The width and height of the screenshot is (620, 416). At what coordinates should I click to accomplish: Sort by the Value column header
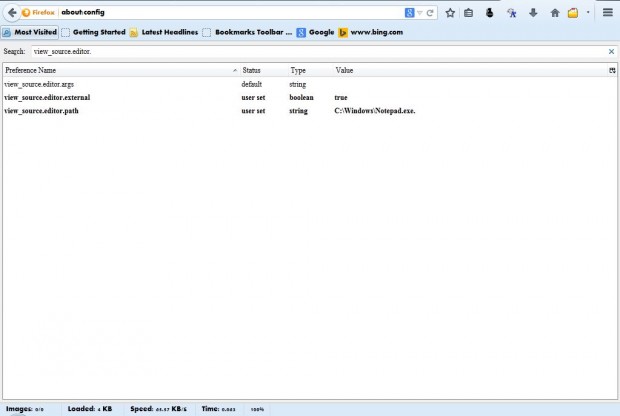[x=470, y=70]
